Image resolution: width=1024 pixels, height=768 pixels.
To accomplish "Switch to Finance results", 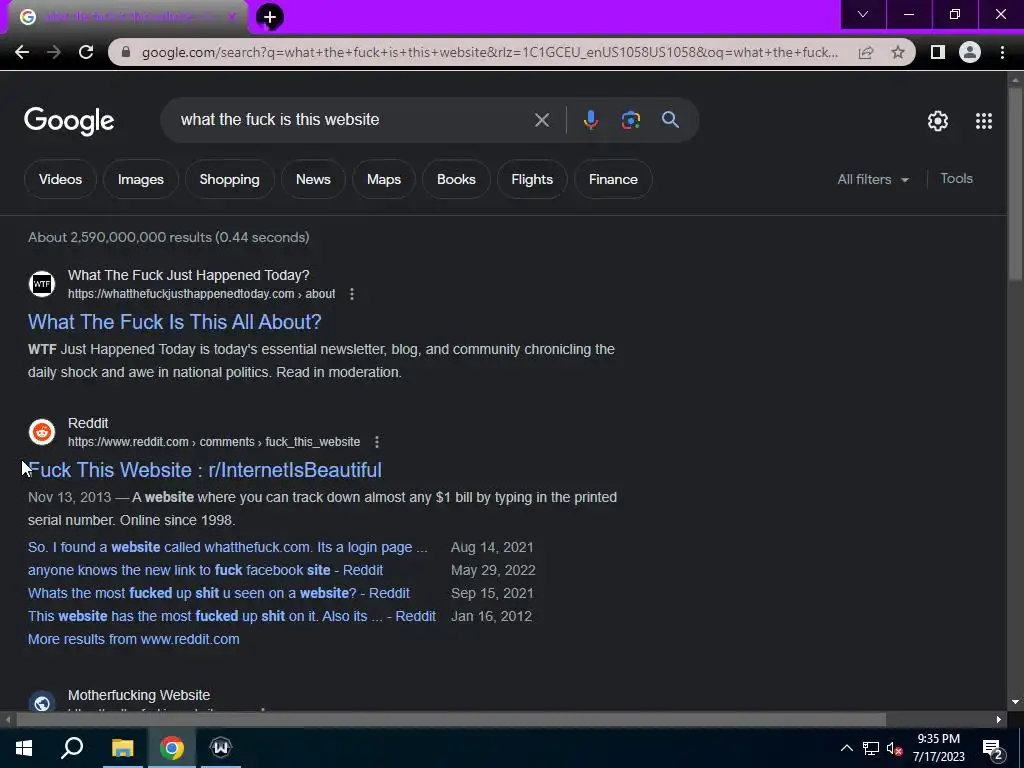I will point(613,180).
